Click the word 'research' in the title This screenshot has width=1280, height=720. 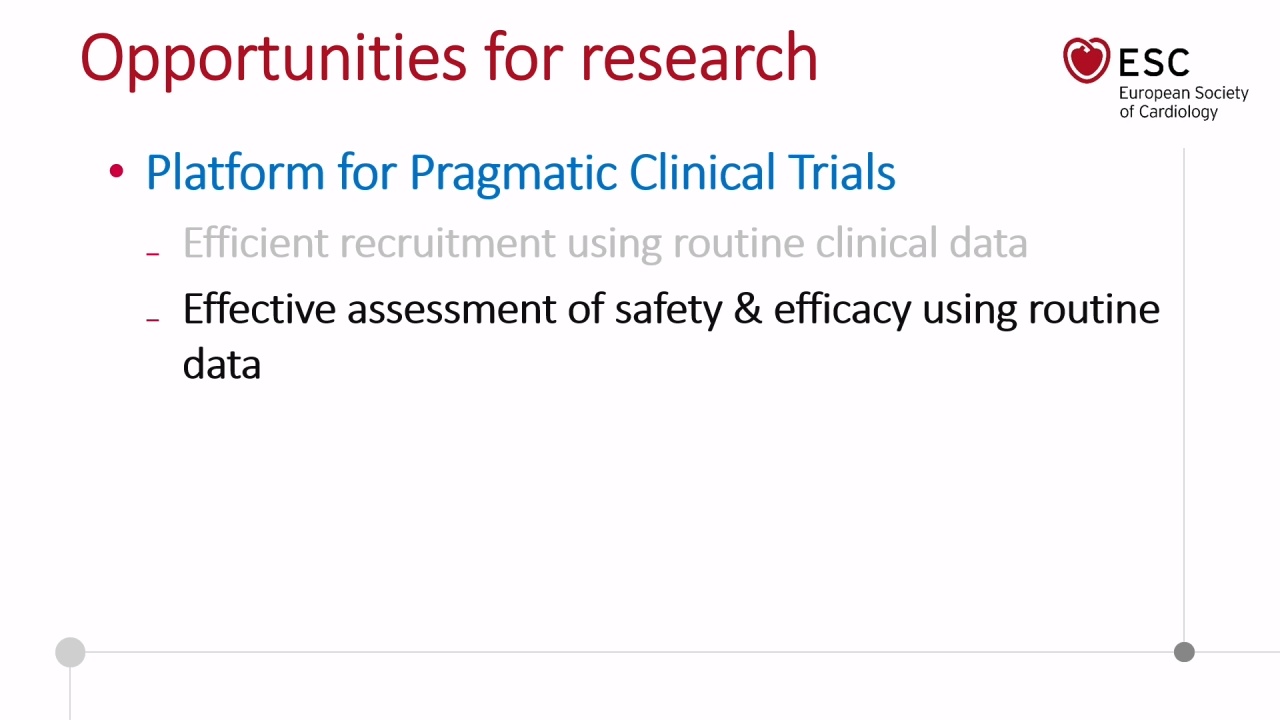699,58
